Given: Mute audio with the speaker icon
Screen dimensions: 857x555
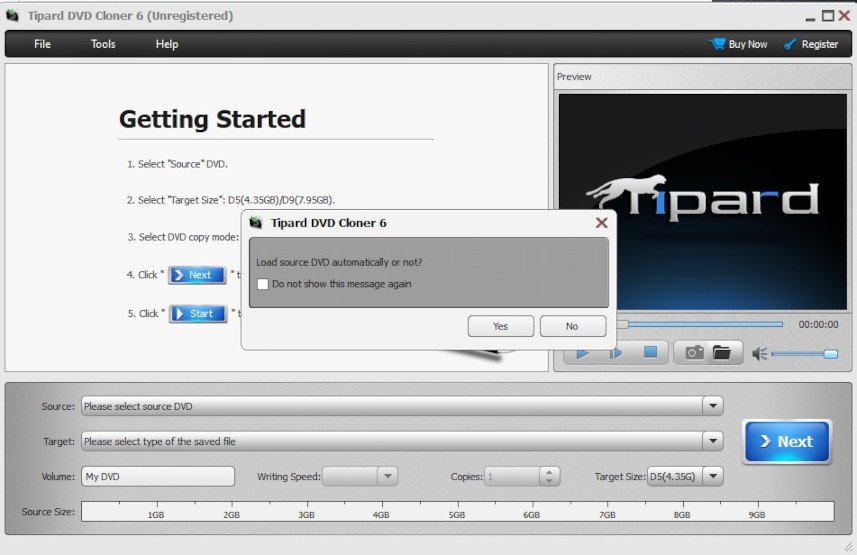Looking at the screenshot, I should coord(759,353).
